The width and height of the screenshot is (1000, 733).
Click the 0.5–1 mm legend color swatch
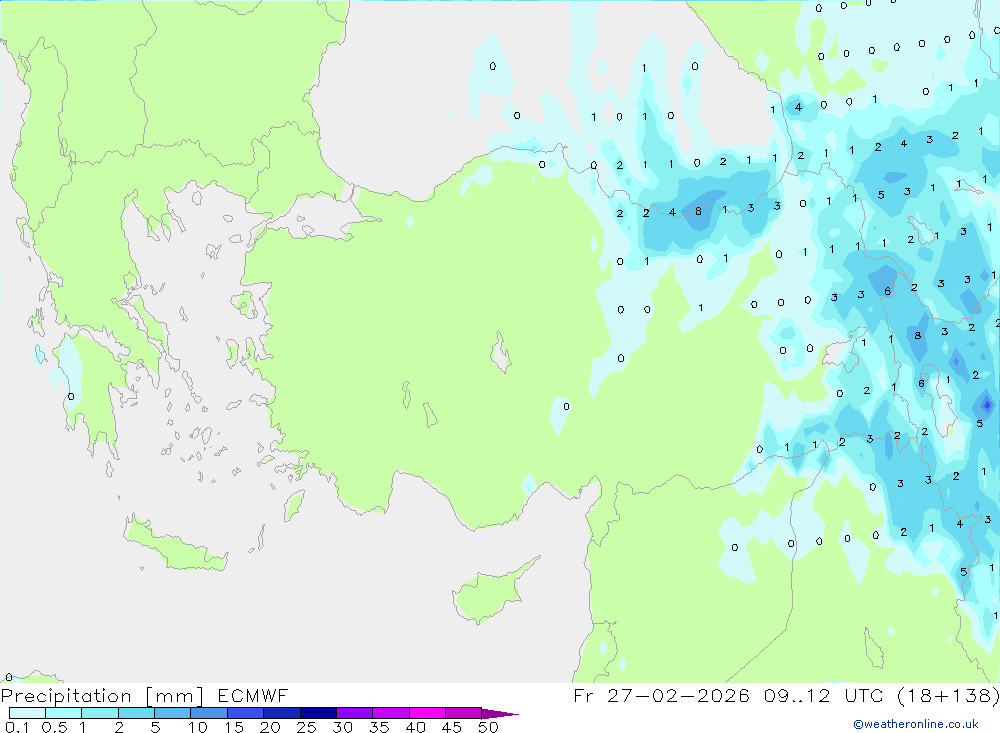pos(64,713)
